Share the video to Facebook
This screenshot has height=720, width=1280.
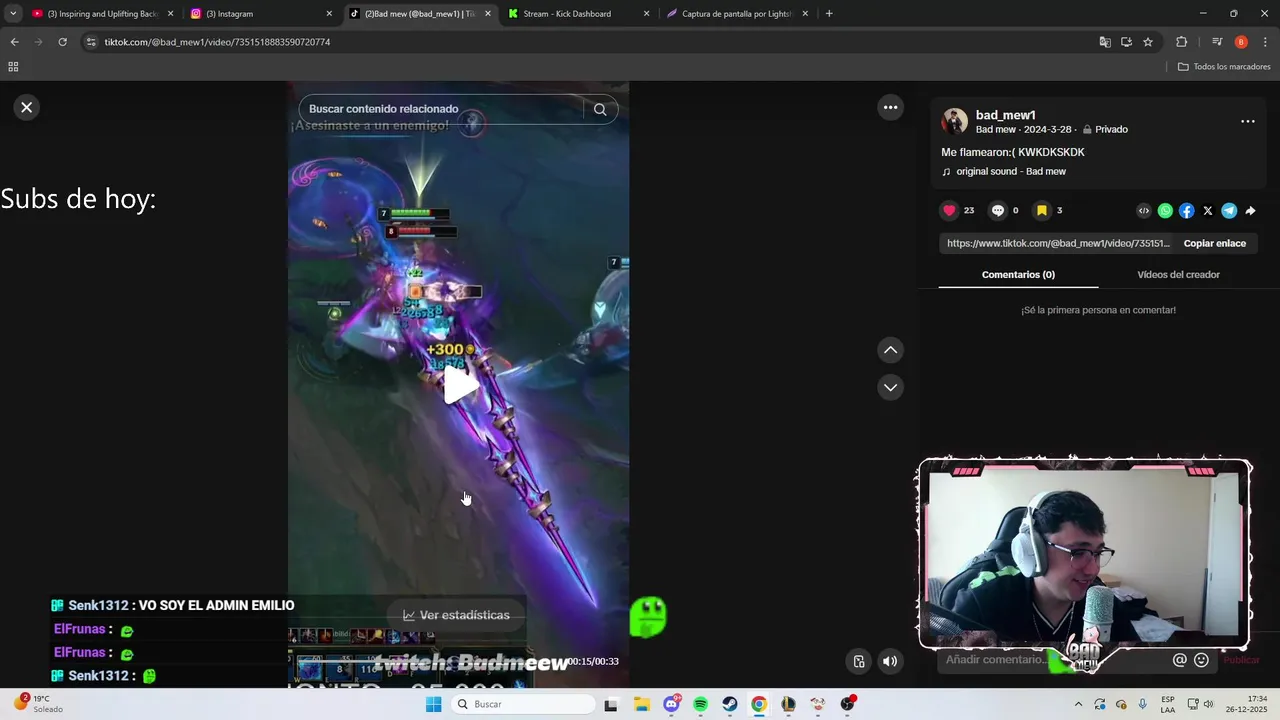tap(1186, 210)
